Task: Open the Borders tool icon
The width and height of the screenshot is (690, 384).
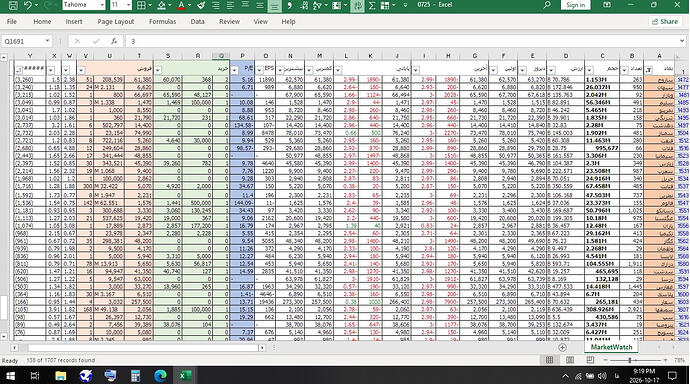Action: click(x=141, y=5)
